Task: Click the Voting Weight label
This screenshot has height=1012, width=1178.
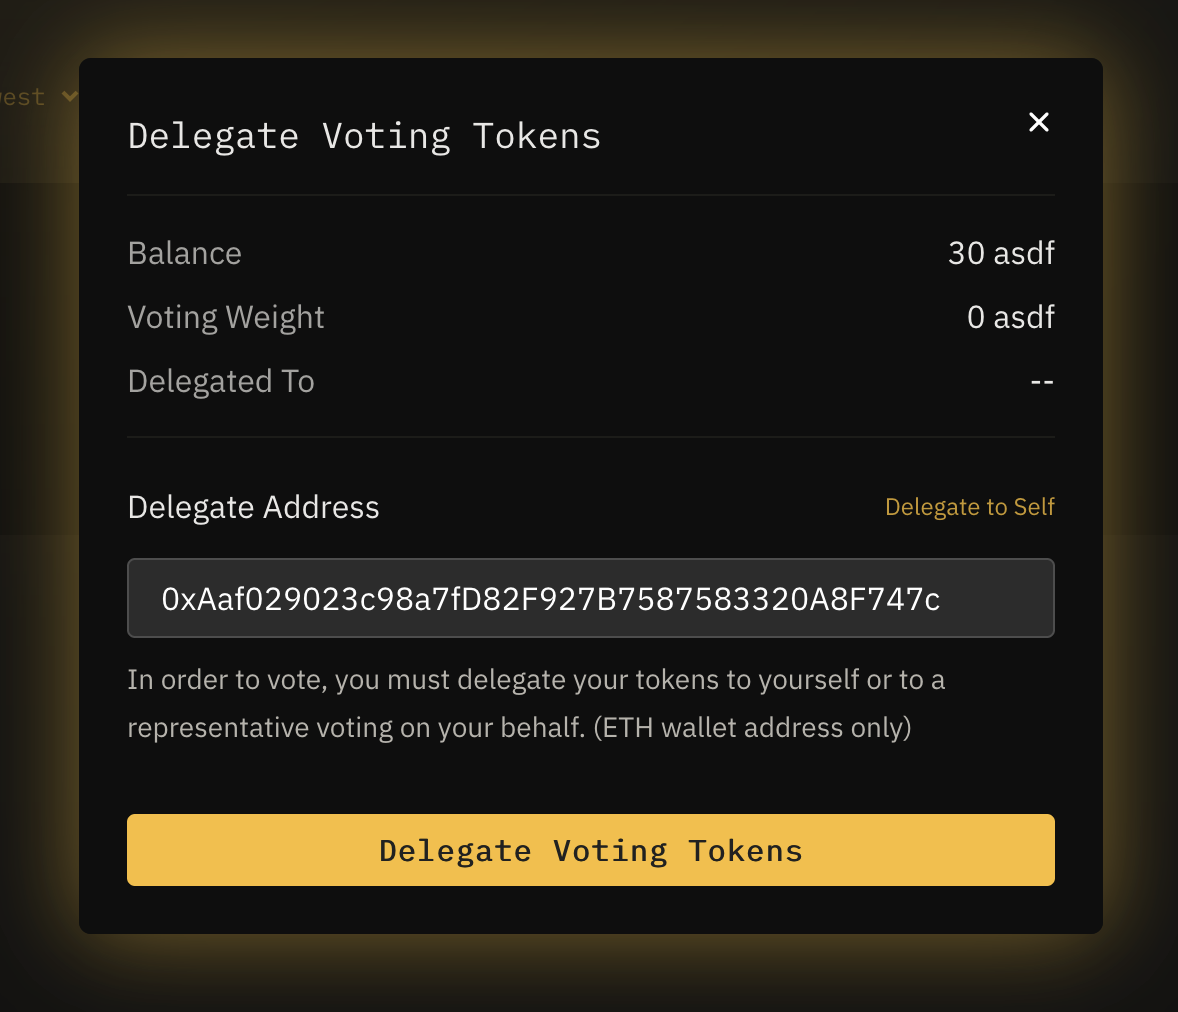Action: pos(226,317)
